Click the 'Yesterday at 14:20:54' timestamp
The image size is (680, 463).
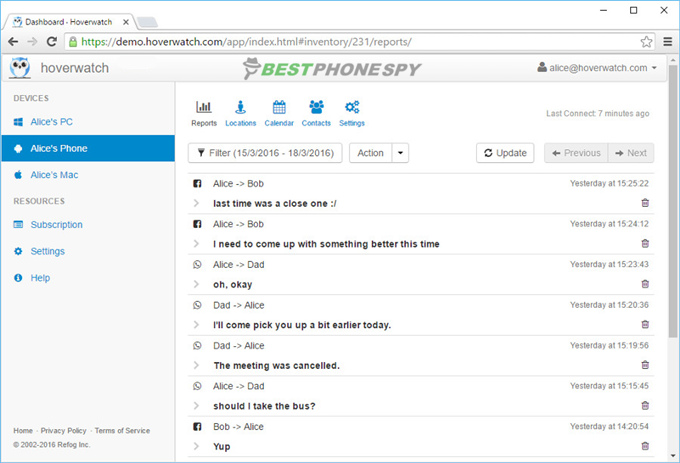[609, 427]
